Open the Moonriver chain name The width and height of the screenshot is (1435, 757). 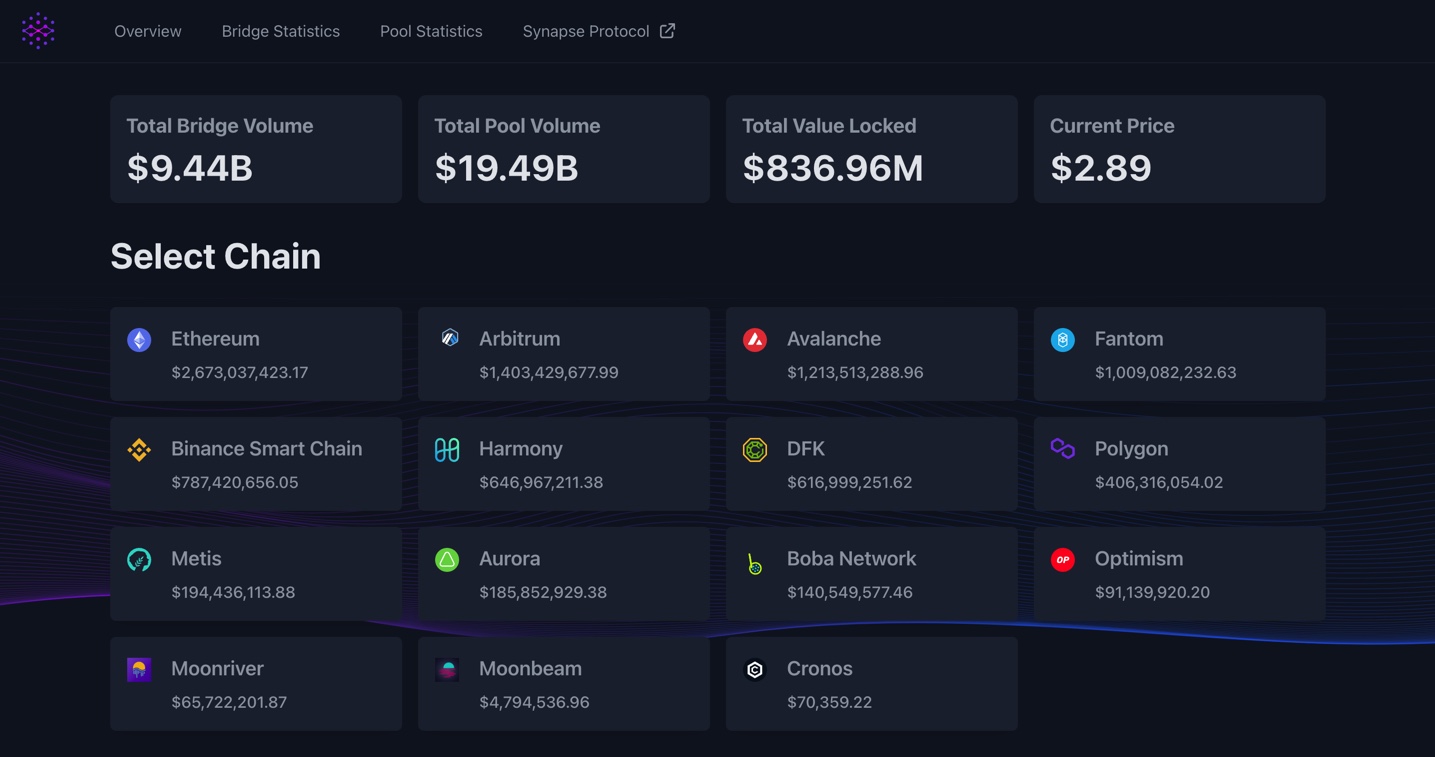218,669
